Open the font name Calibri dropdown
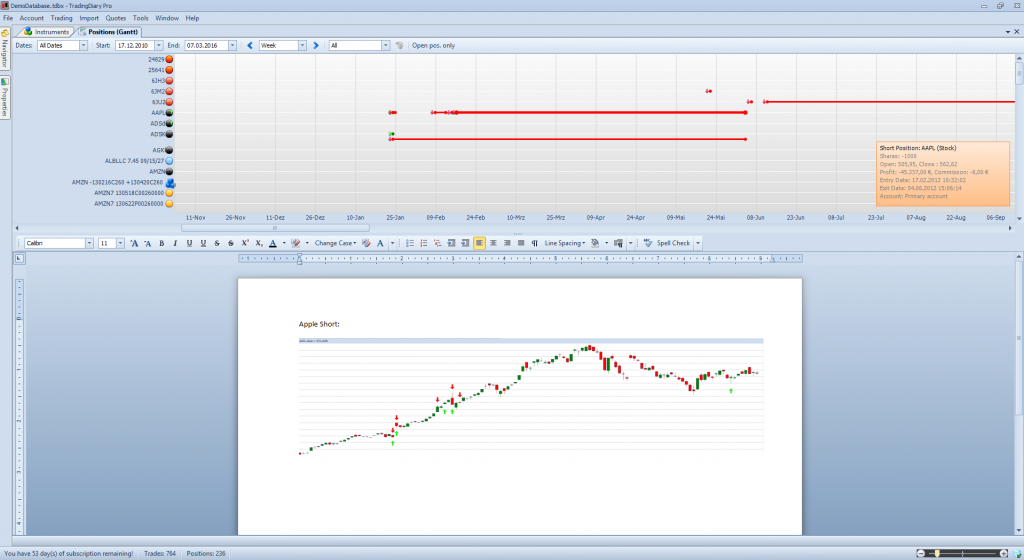The width and height of the screenshot is (1024, 560). [x=89, y=243]
